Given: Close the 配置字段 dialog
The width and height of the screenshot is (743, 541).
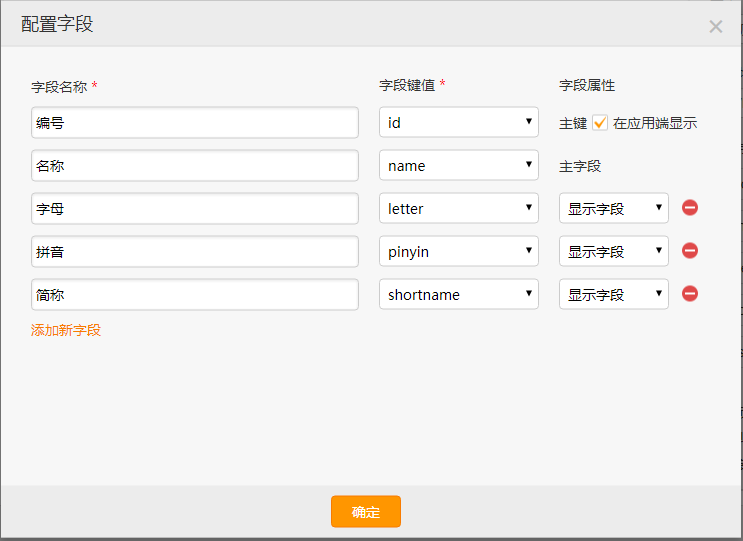Looking at the screenshot, I should (716, 27).
